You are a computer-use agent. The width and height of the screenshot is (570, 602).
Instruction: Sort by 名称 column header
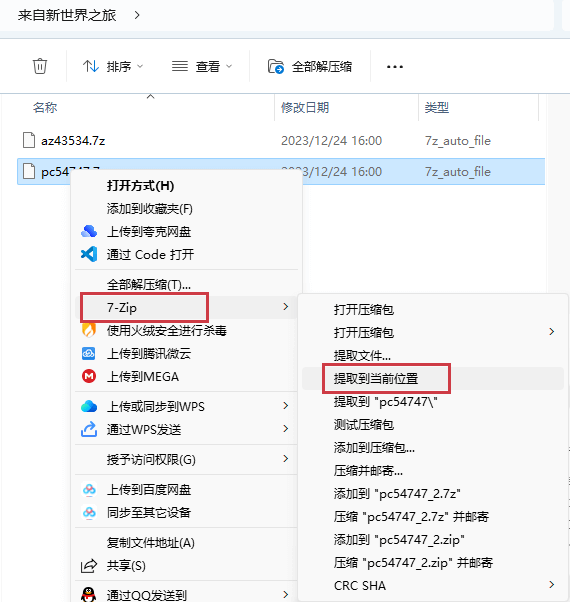click(45, 108)
